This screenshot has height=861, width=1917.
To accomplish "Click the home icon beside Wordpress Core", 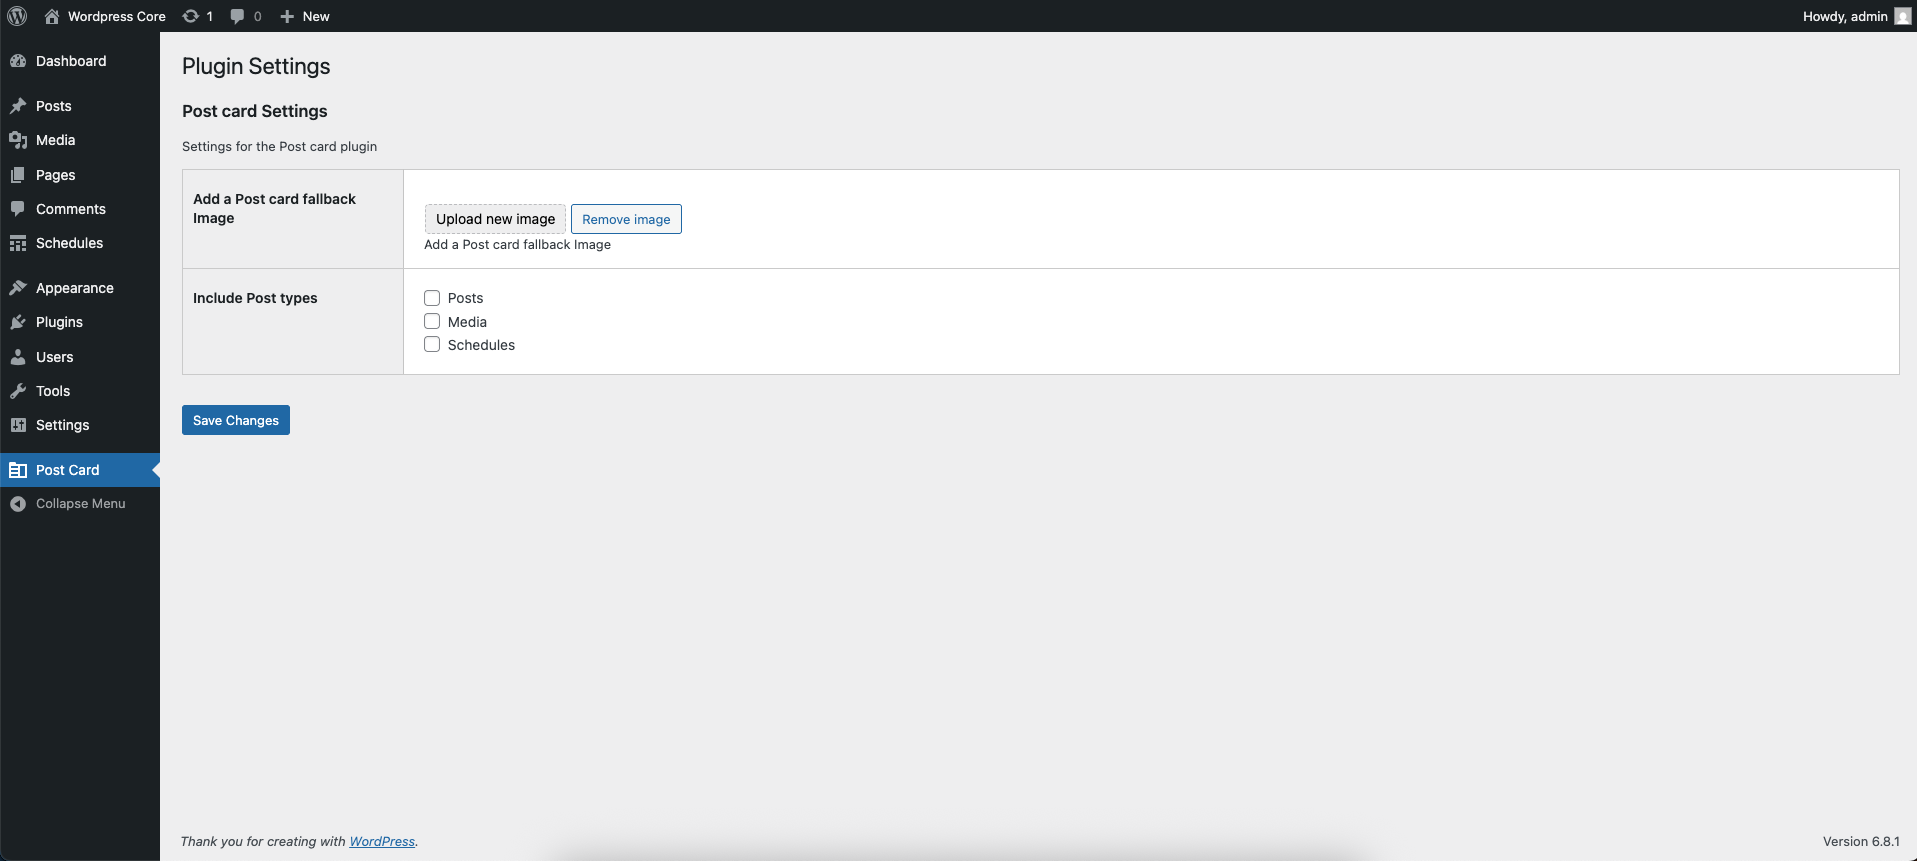I will (52, 16).
